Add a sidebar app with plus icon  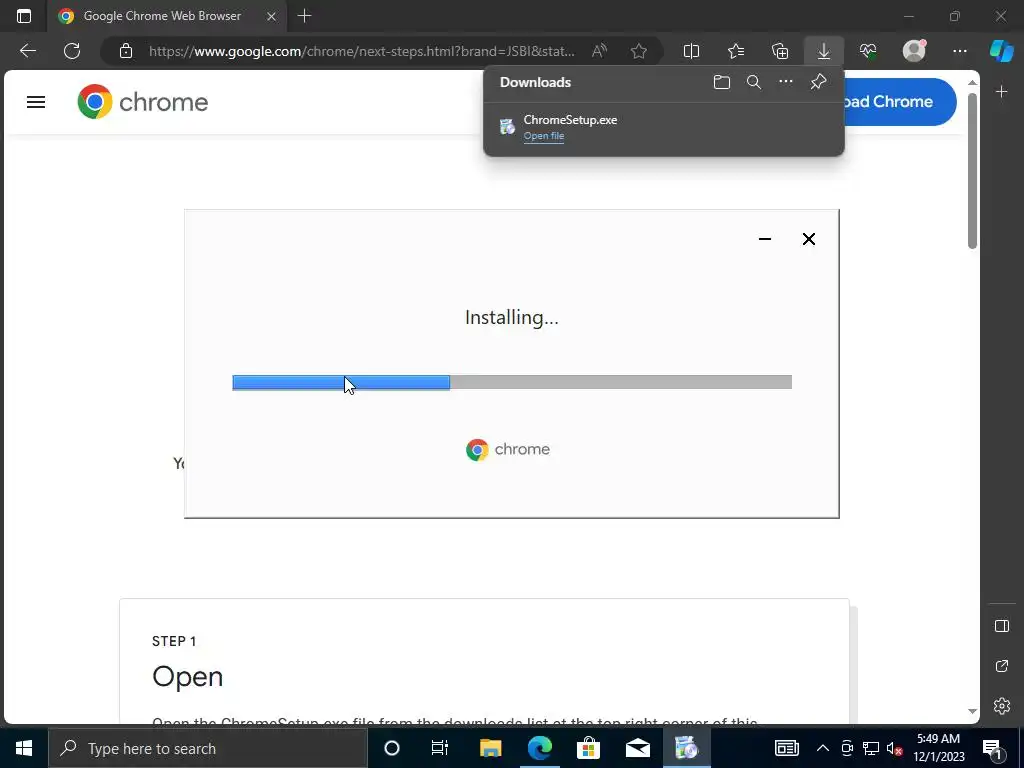click(x=1002, y=92)
